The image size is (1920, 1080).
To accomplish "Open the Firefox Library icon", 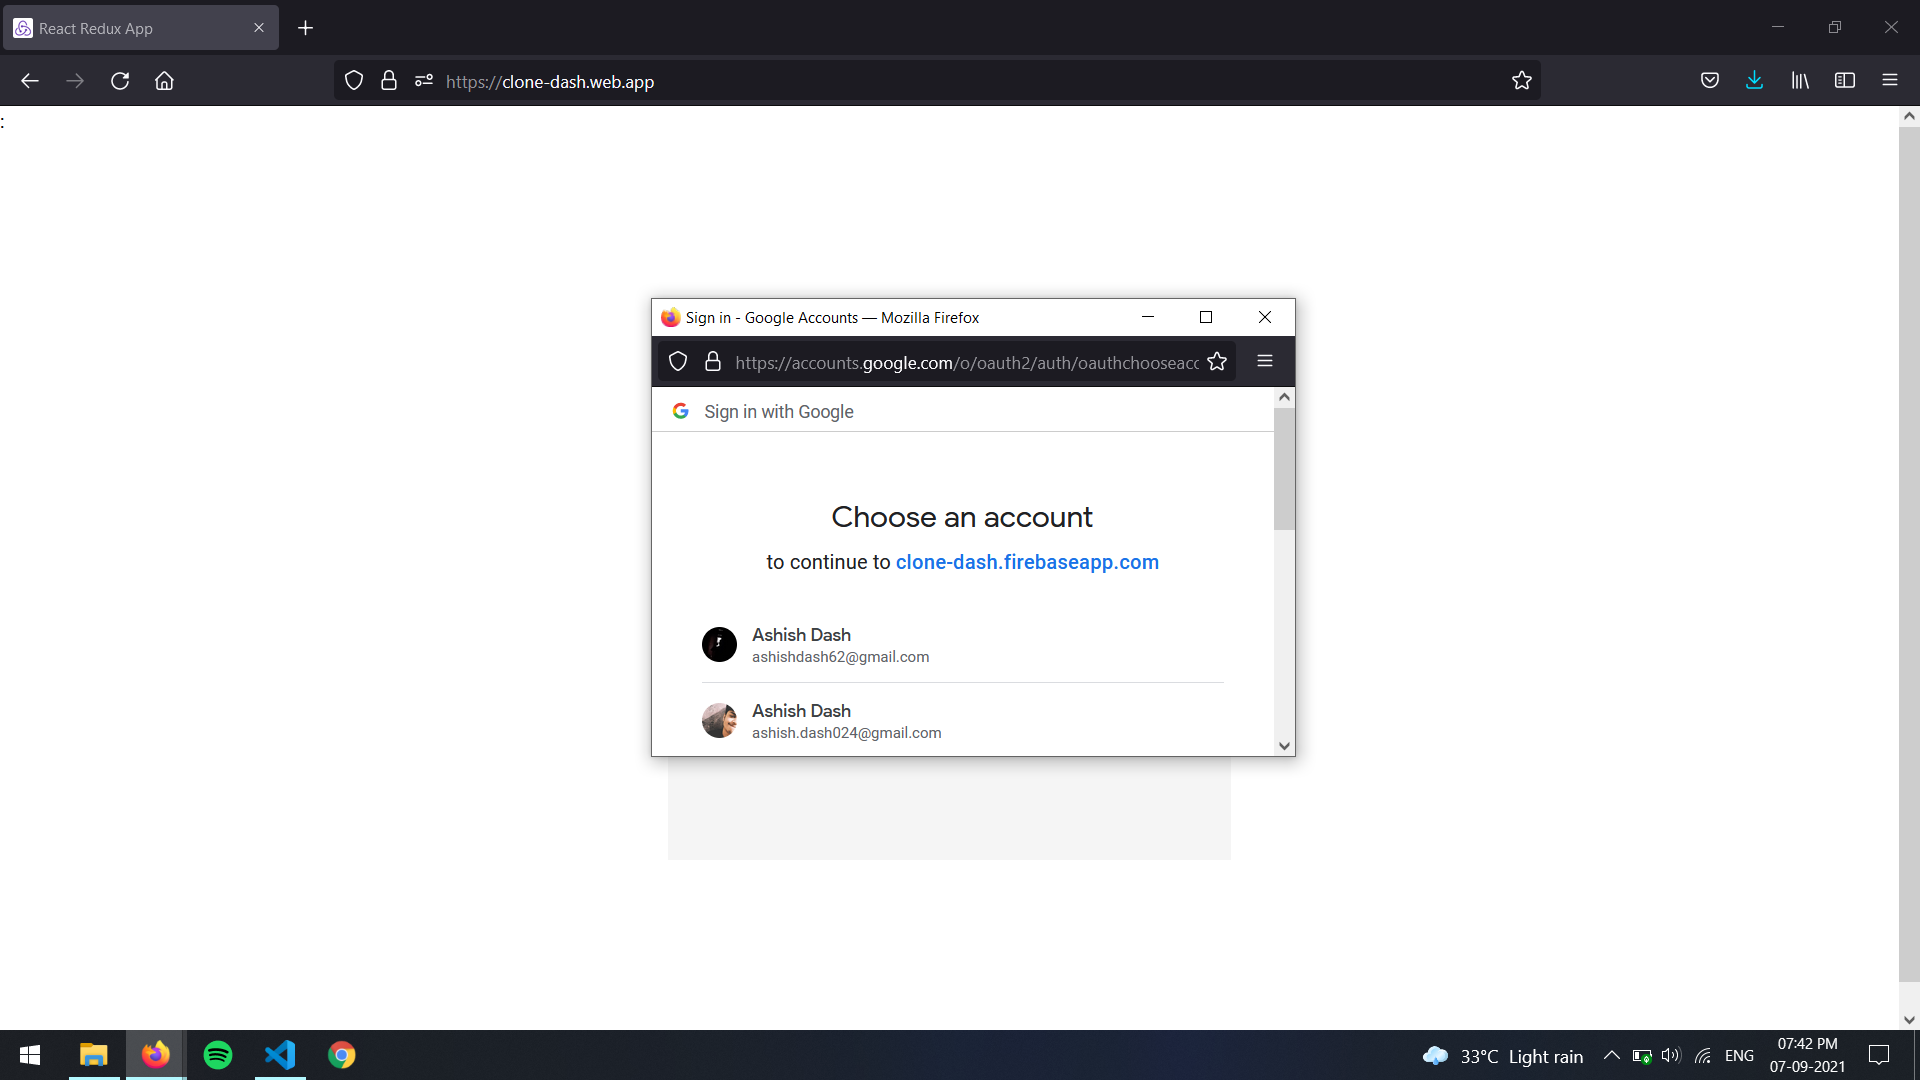I will pyautogui.click(x=1800, y=80).
